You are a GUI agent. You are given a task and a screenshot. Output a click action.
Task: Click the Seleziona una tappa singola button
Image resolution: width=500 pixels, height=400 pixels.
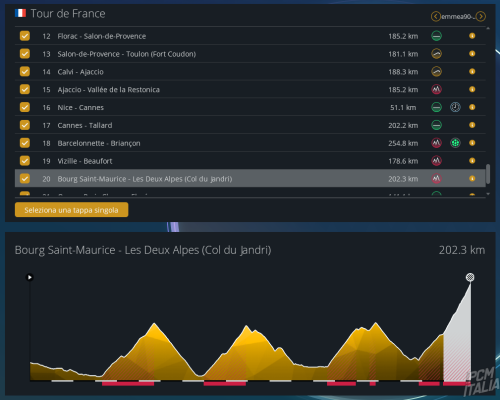point(71,210)
